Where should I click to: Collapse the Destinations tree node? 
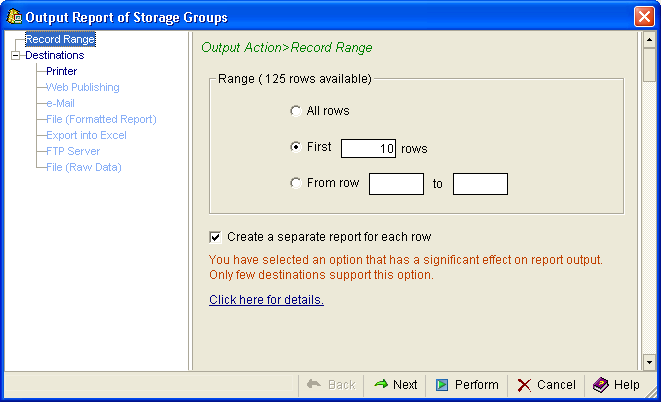click(15, 56)
